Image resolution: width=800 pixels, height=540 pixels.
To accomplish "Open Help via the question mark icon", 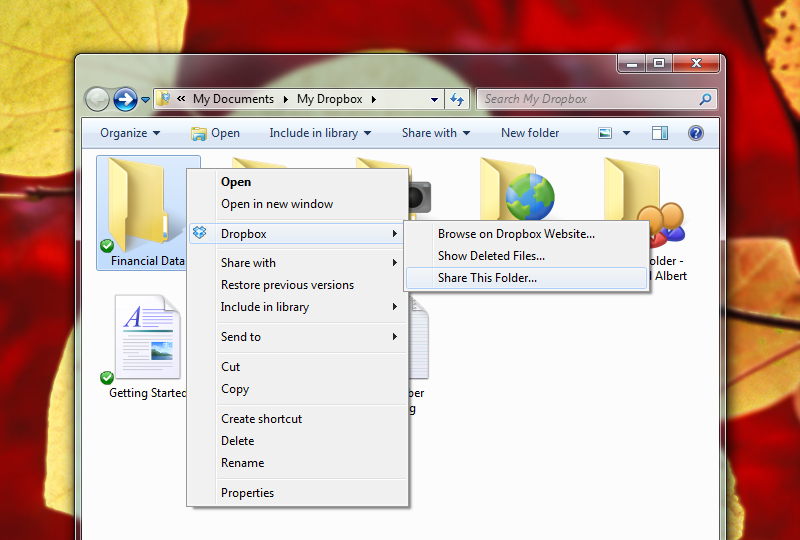I will (696, 133).
